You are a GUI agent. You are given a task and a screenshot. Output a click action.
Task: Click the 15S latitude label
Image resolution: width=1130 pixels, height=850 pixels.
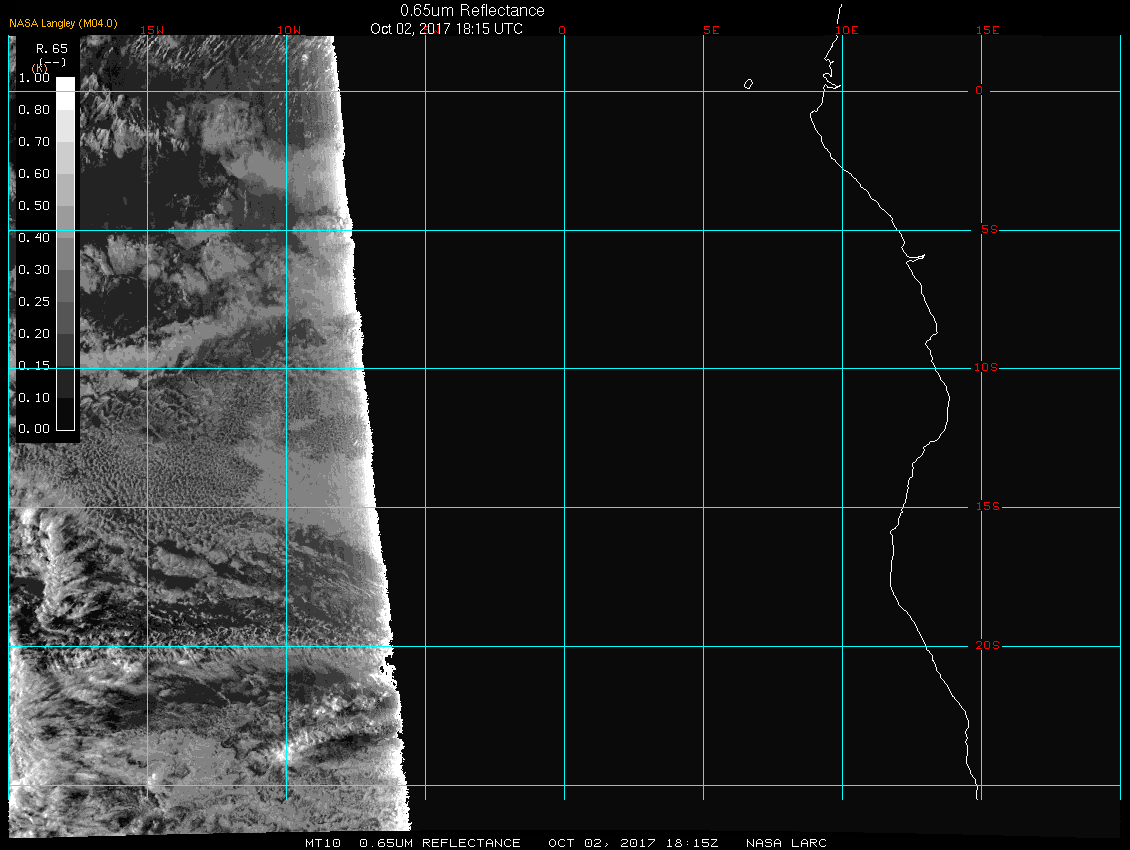(987, 507)
